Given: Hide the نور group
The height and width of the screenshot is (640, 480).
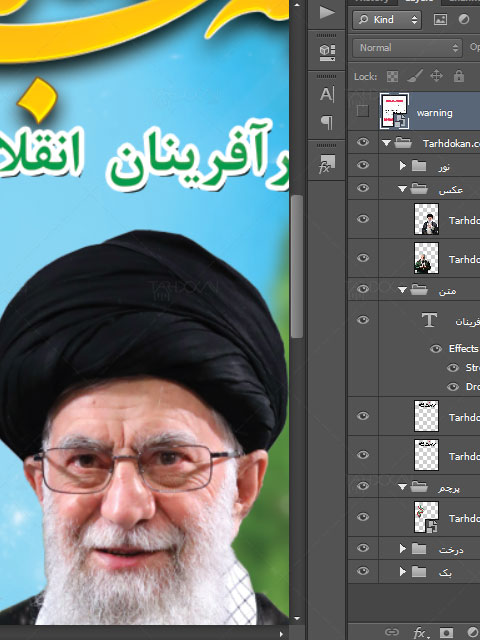Looking at the screenshot, I should [362, 165].
